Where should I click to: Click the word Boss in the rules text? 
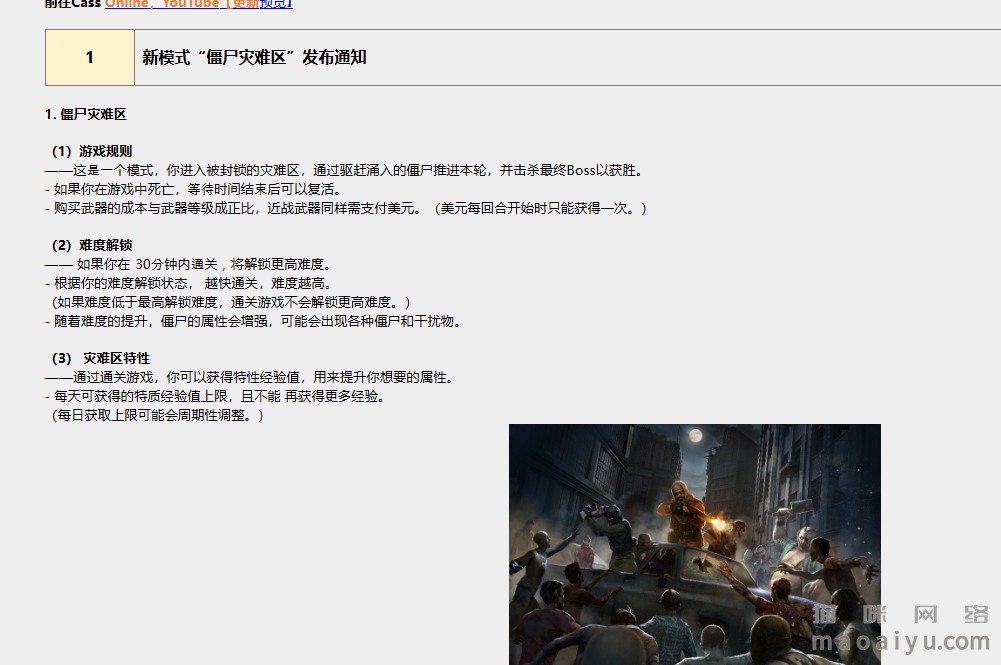(581, 170)
